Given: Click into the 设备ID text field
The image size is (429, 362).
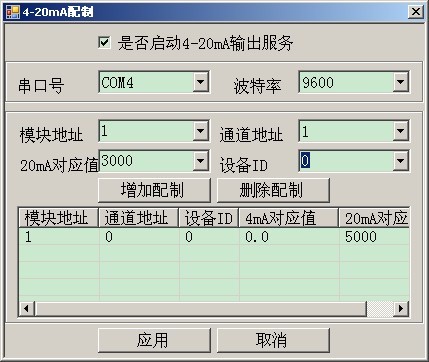Looking at the screenshot, I should click(346, 161).
